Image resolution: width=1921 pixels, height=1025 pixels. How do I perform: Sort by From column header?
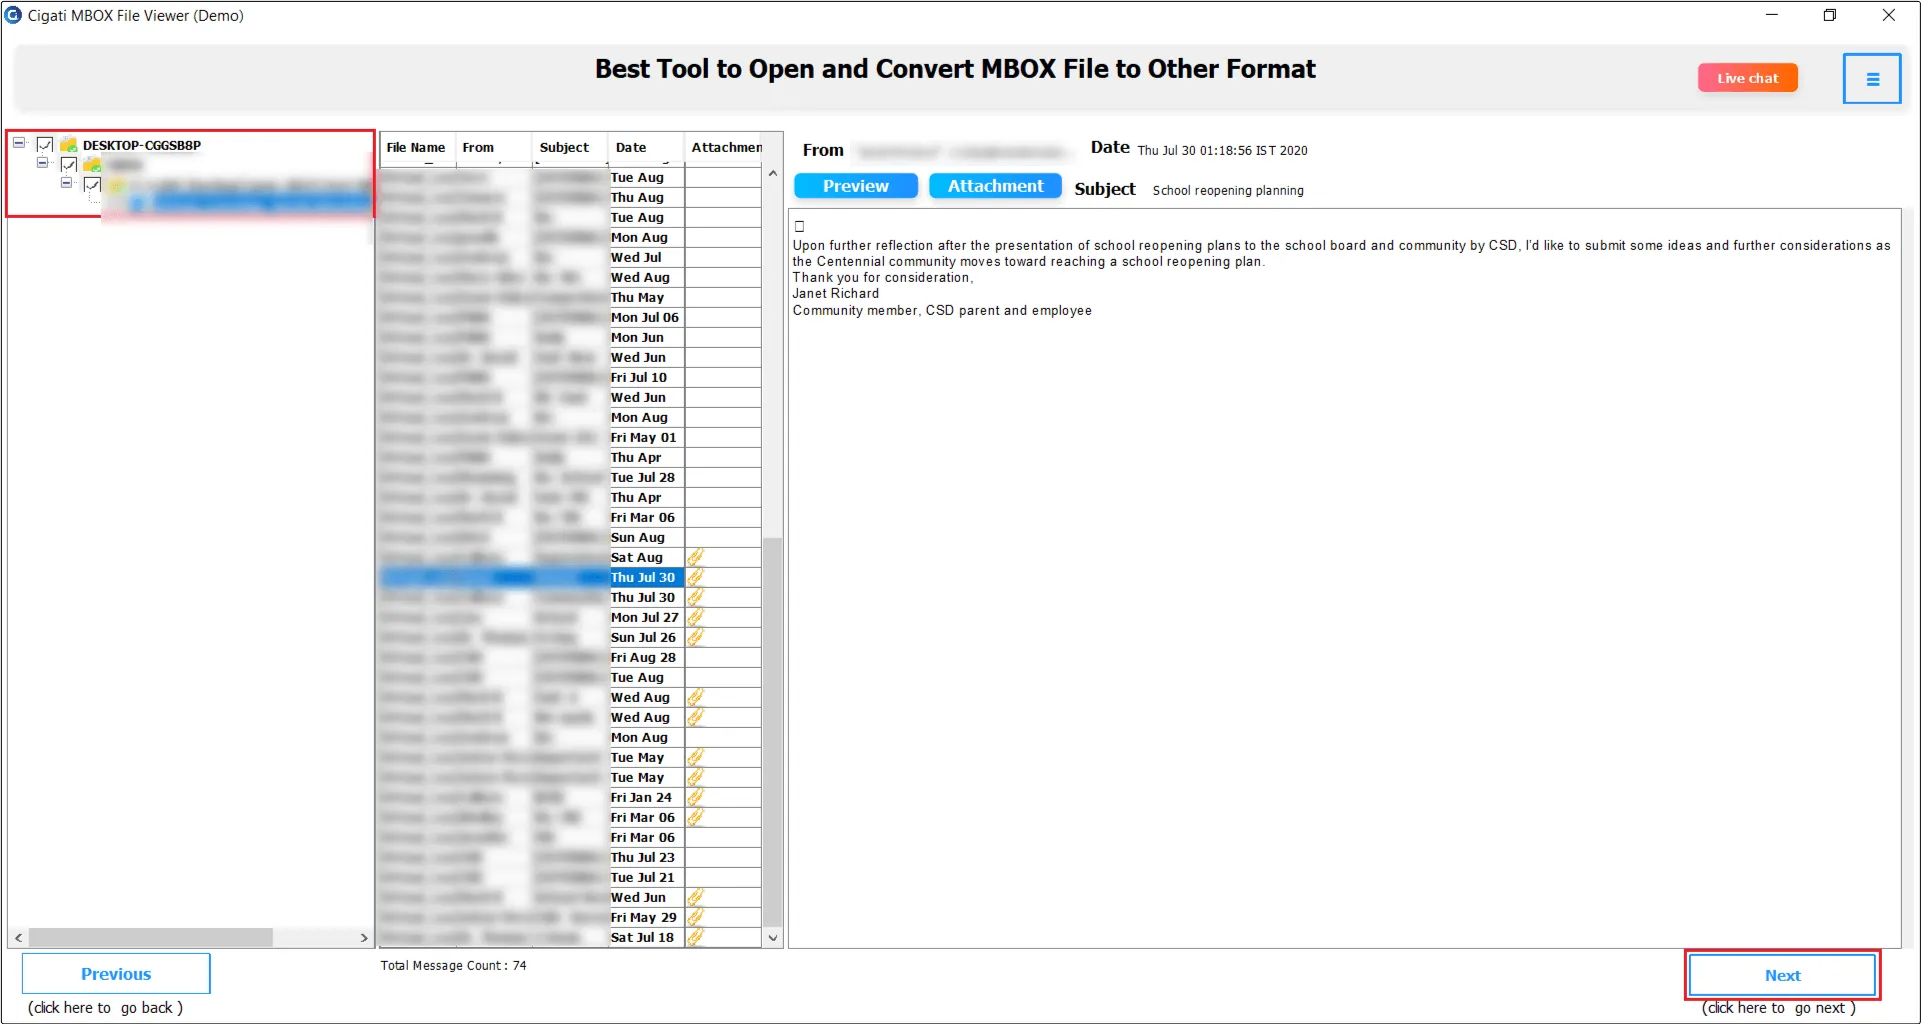pos(493,148)
